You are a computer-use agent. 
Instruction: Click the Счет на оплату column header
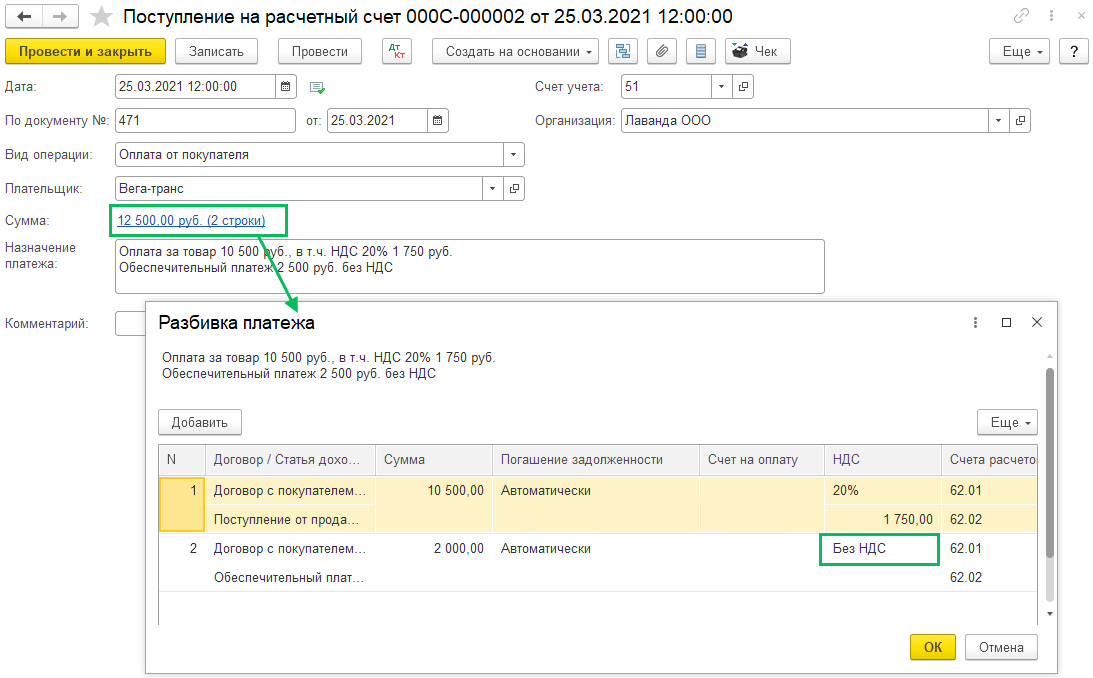pyautogui.click(x=762, y=460)
